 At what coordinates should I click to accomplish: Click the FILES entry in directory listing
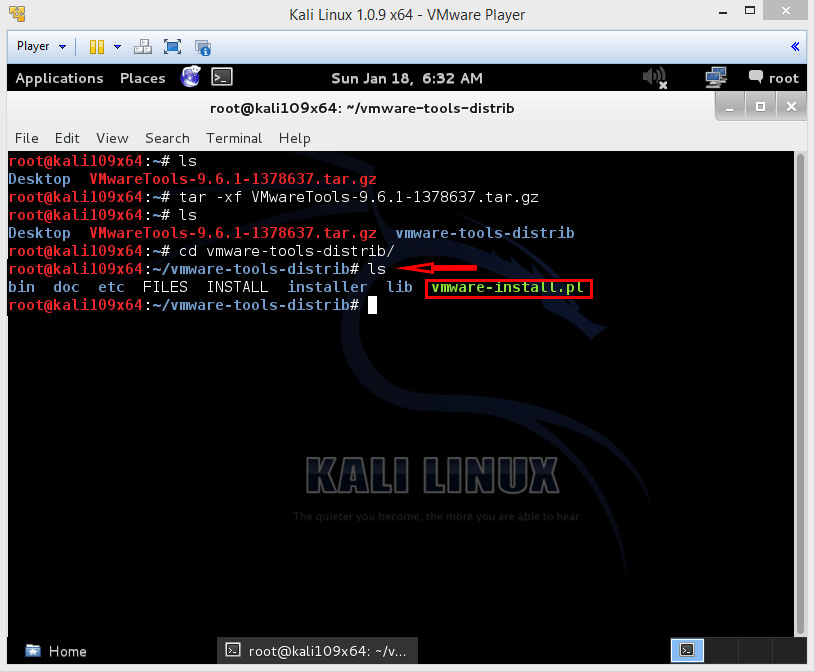click(x=165, y=287)
